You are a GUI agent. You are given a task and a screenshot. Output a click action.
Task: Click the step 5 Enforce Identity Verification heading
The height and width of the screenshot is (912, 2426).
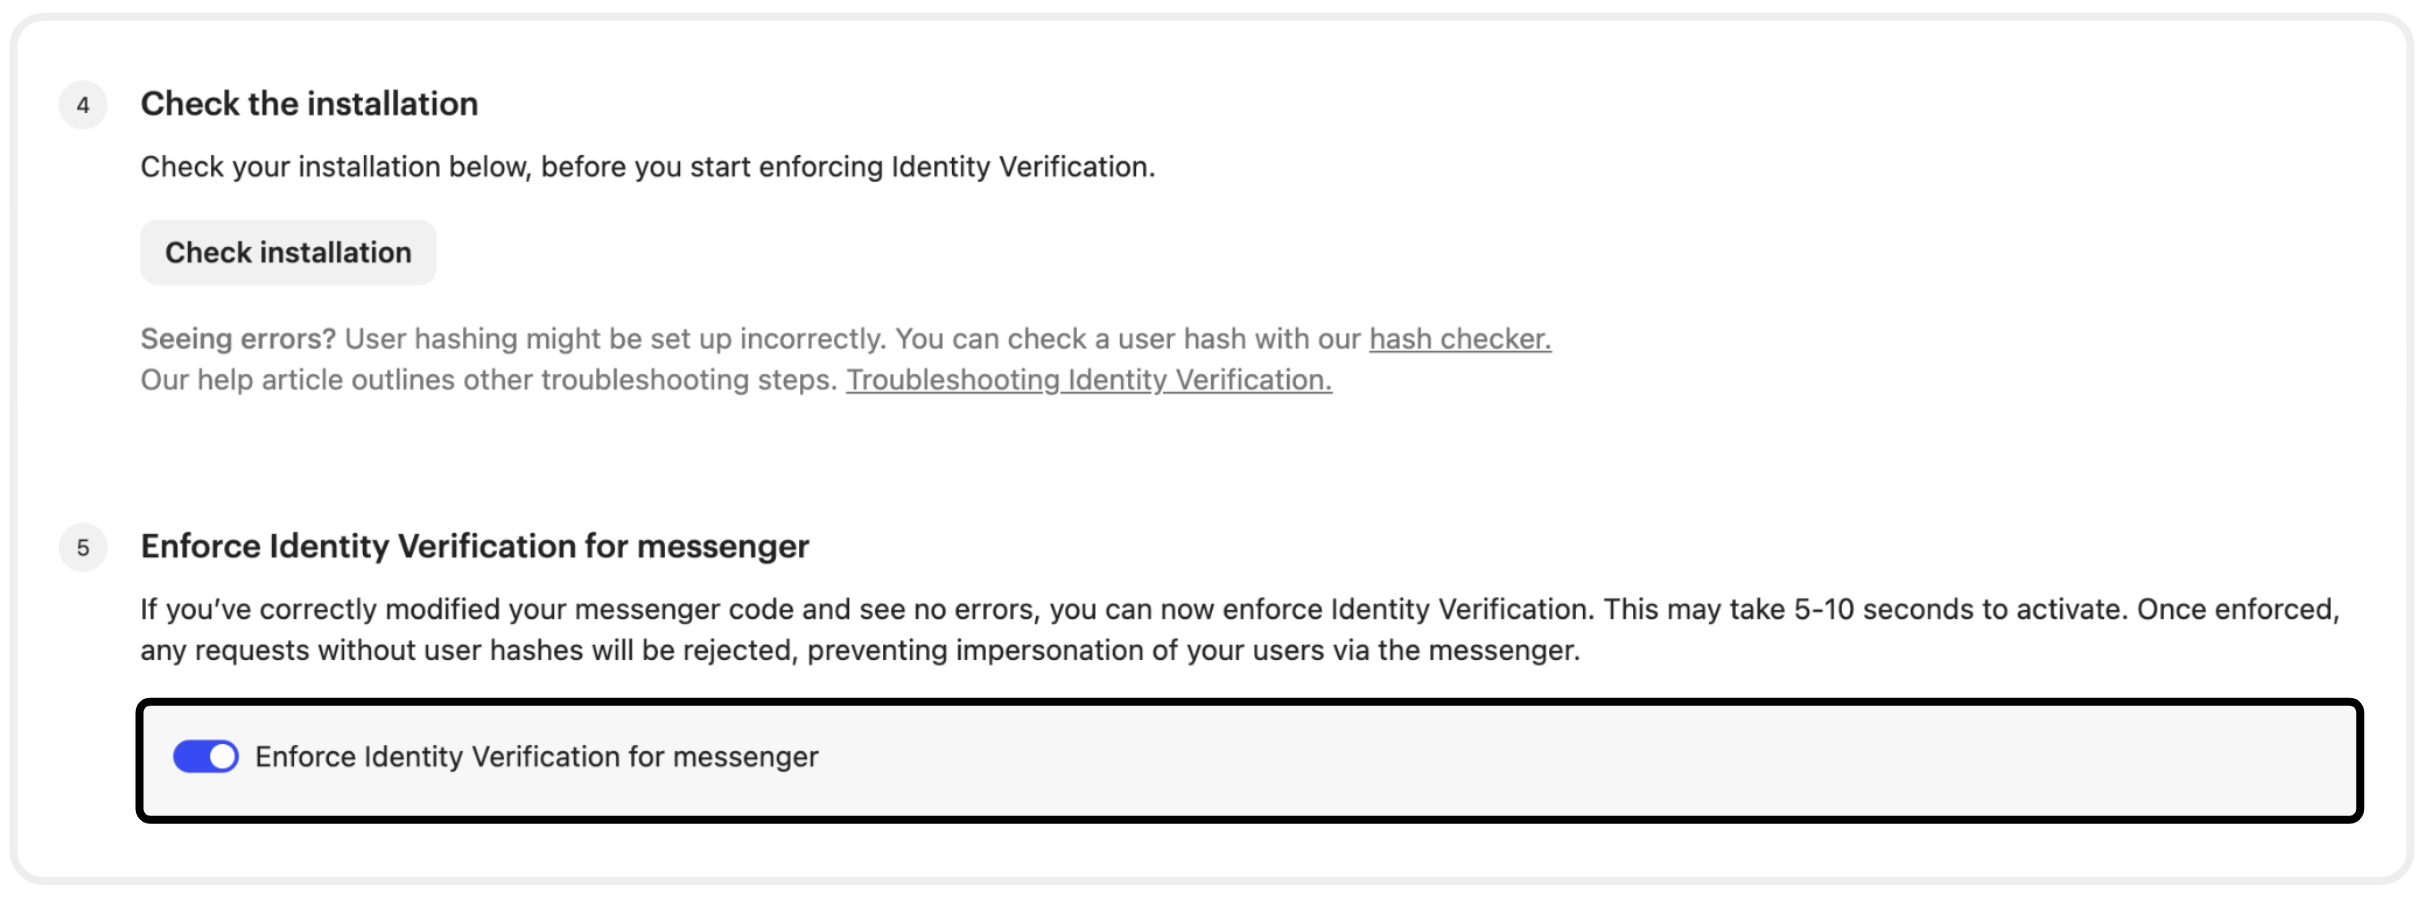(x=474, y=547)
